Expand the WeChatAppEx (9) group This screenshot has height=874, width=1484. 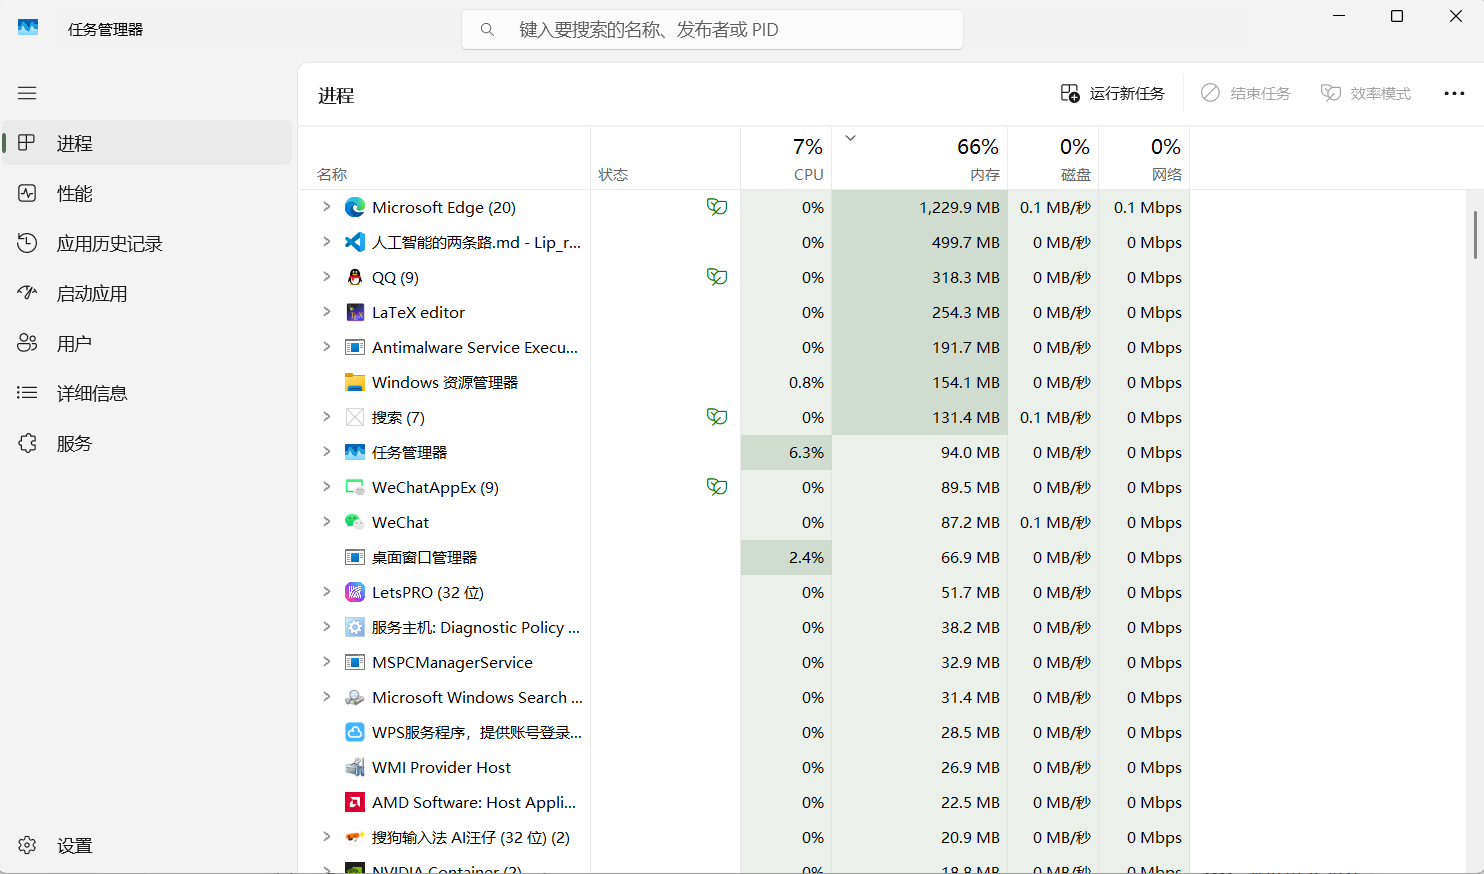326,487
